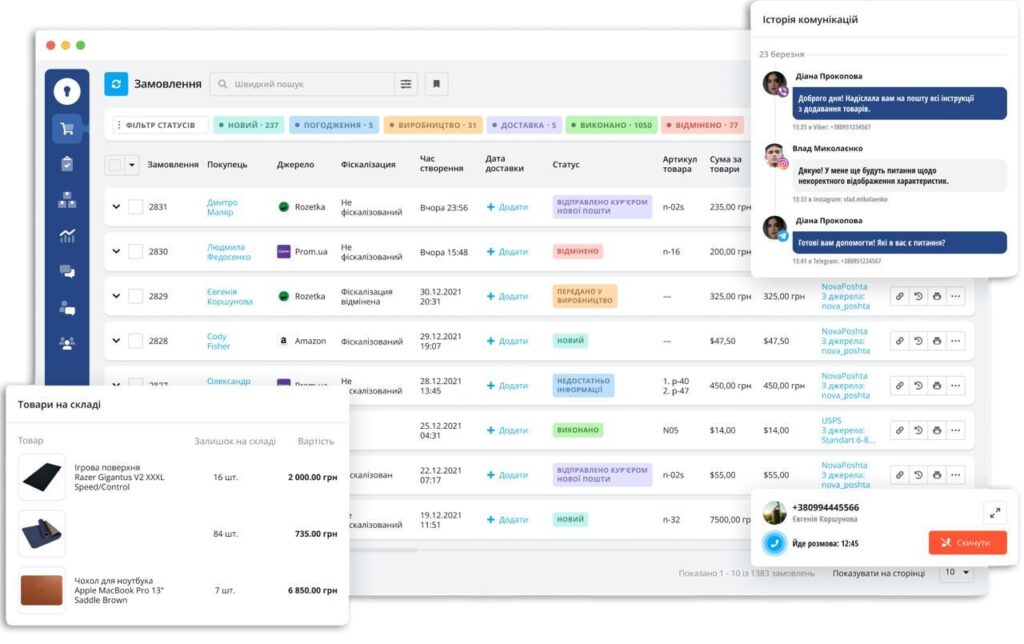This screenshot has height=644, width=1024.
Task: Expand the call window with arrows icon
Action: 994,512
